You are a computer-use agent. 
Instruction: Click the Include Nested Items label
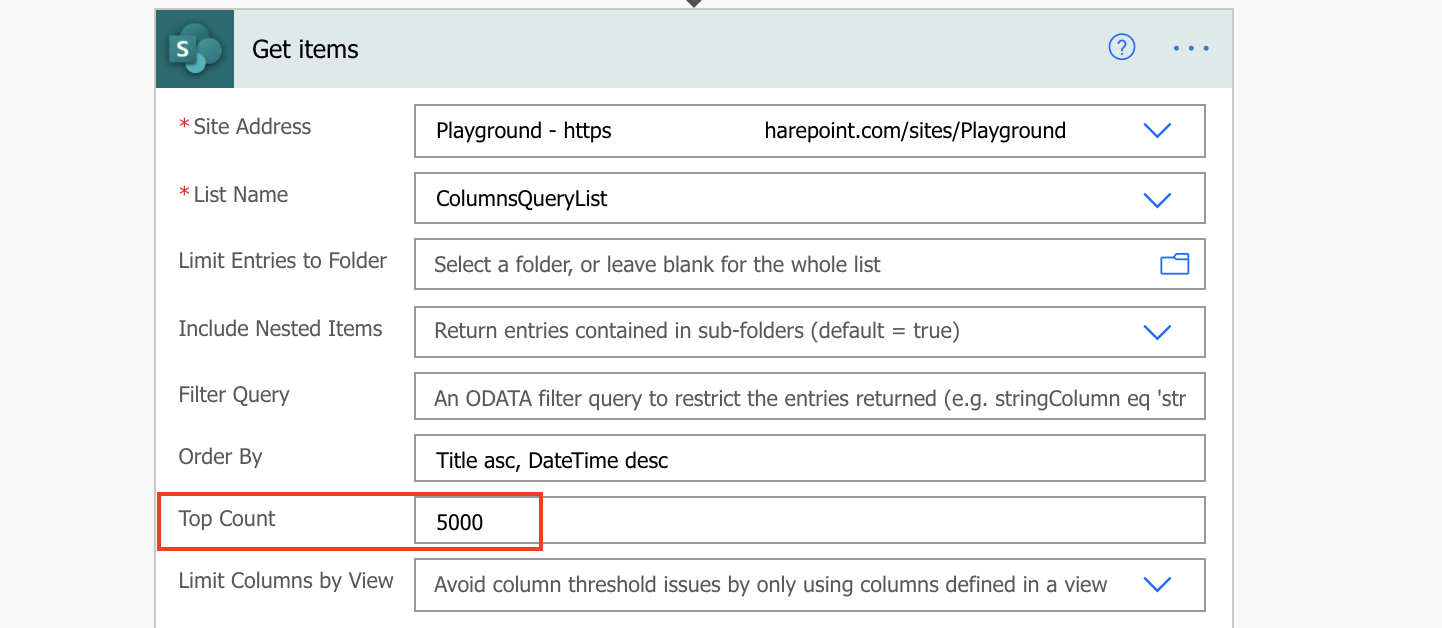(x=280, y=329)
